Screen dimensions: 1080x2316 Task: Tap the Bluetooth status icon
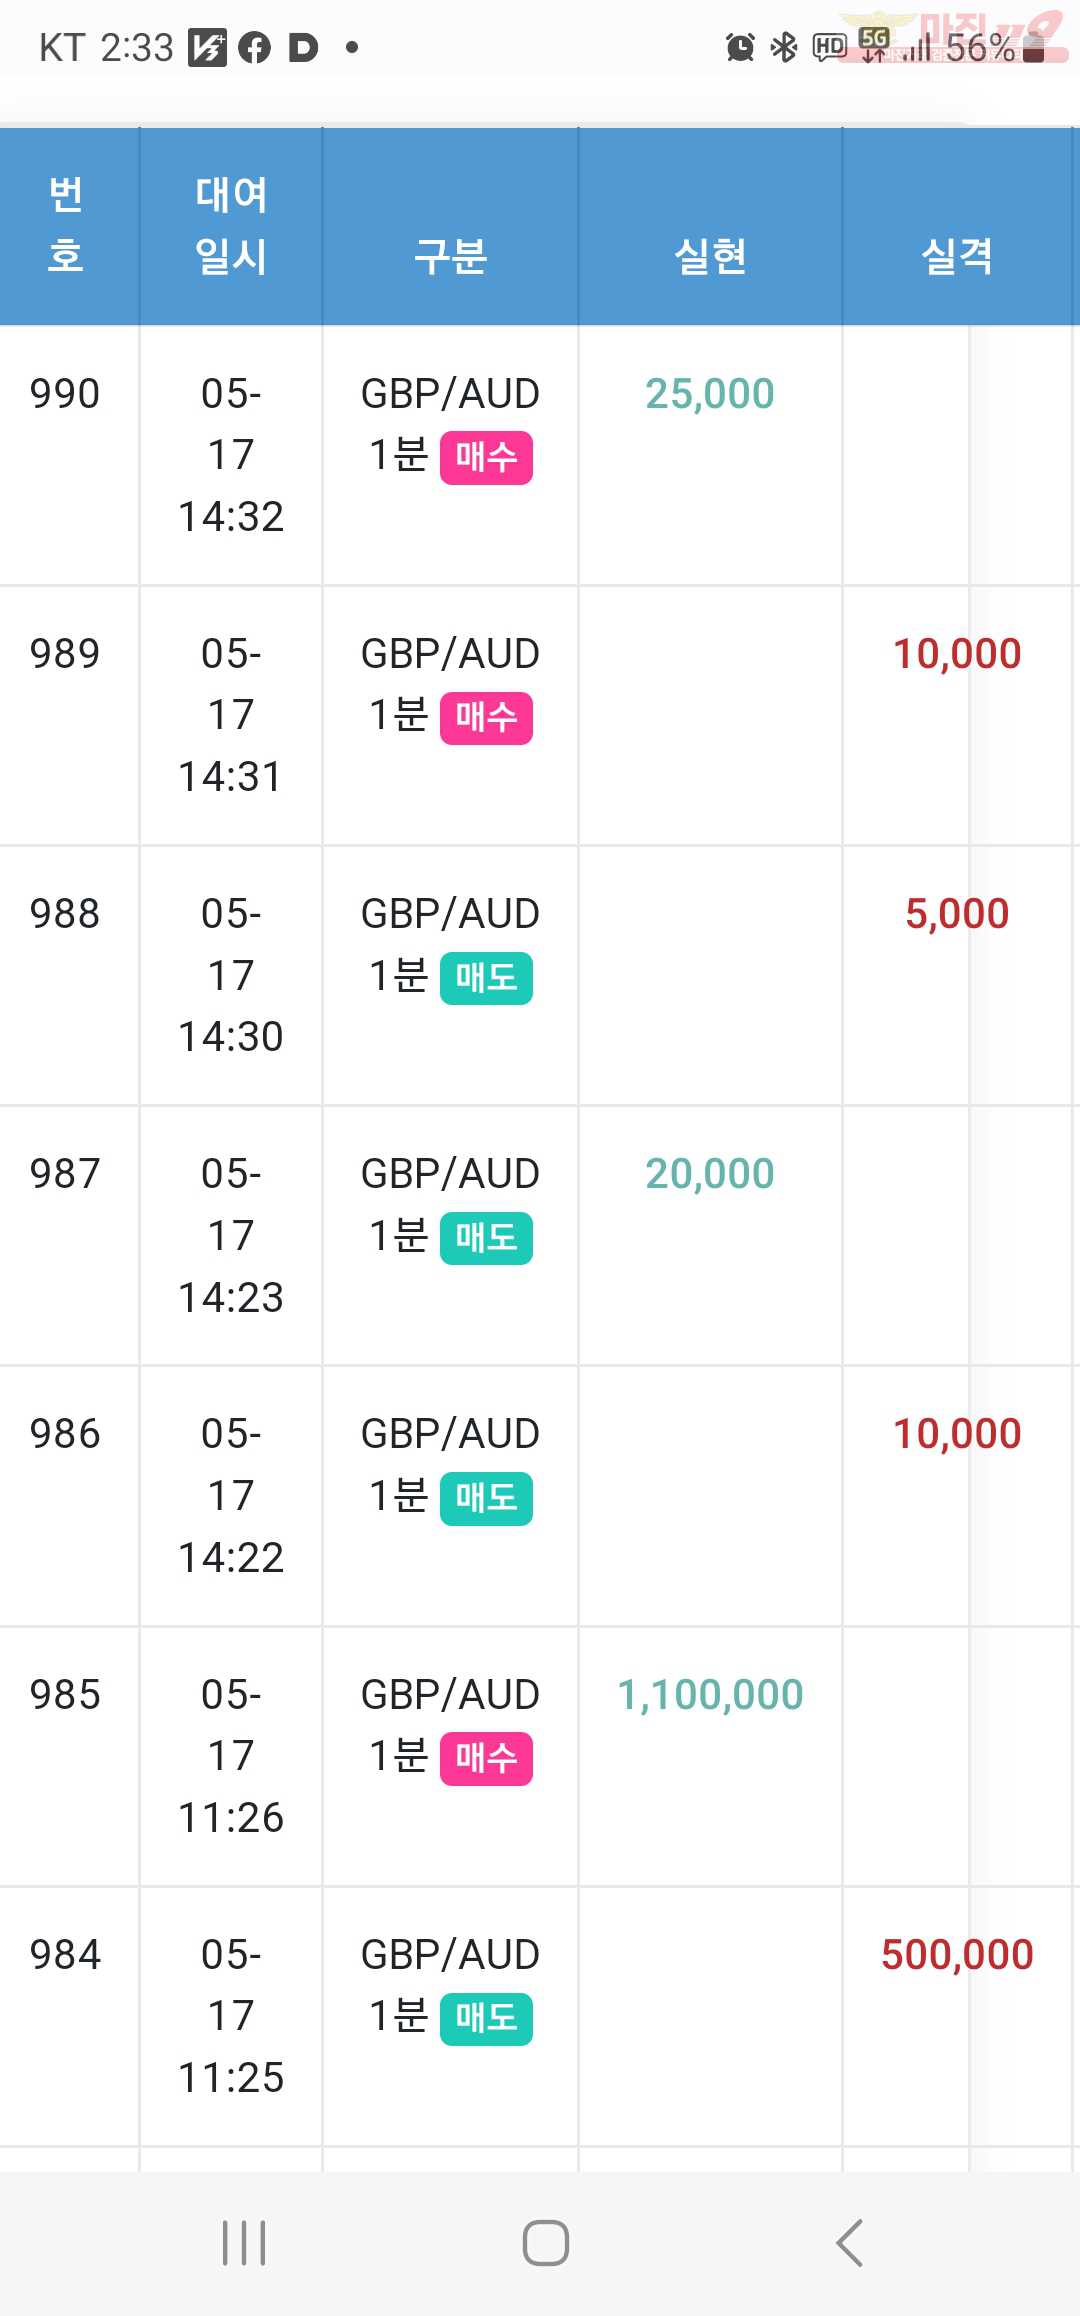(x=784, y=47)
